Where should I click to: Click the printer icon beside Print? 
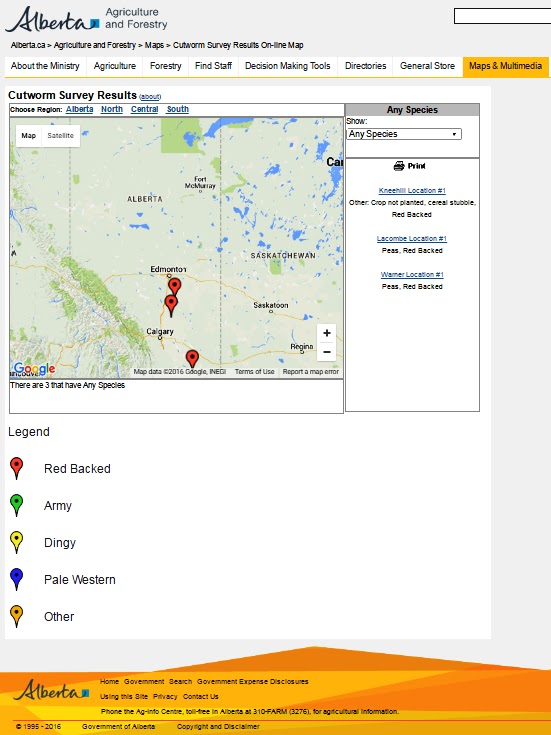tap(399, 166)
